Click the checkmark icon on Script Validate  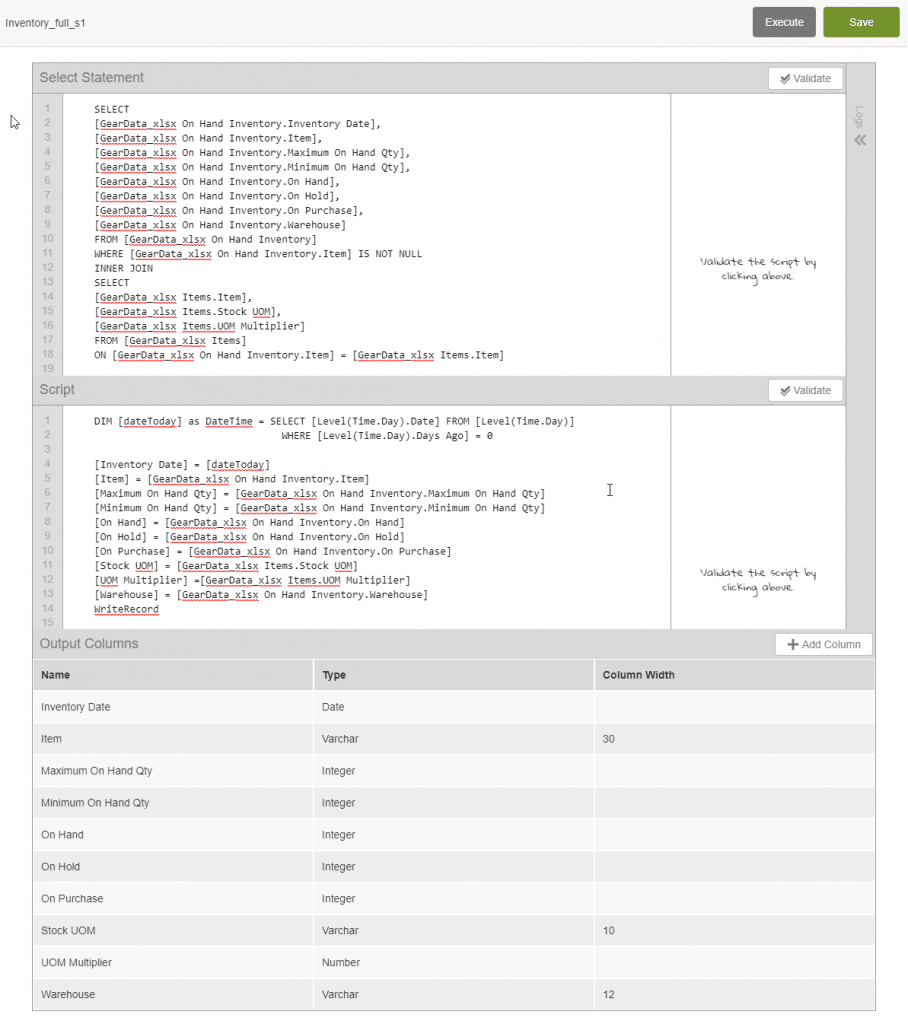point(786,390)
